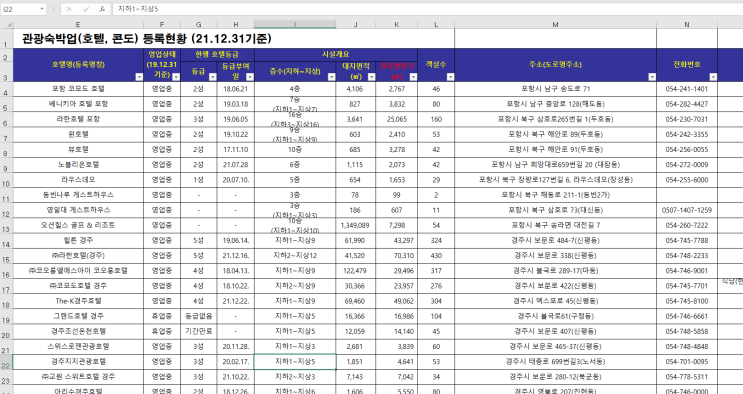Select column K header
Viewport: 743px width, 394px height.
[x=397, y=24]
